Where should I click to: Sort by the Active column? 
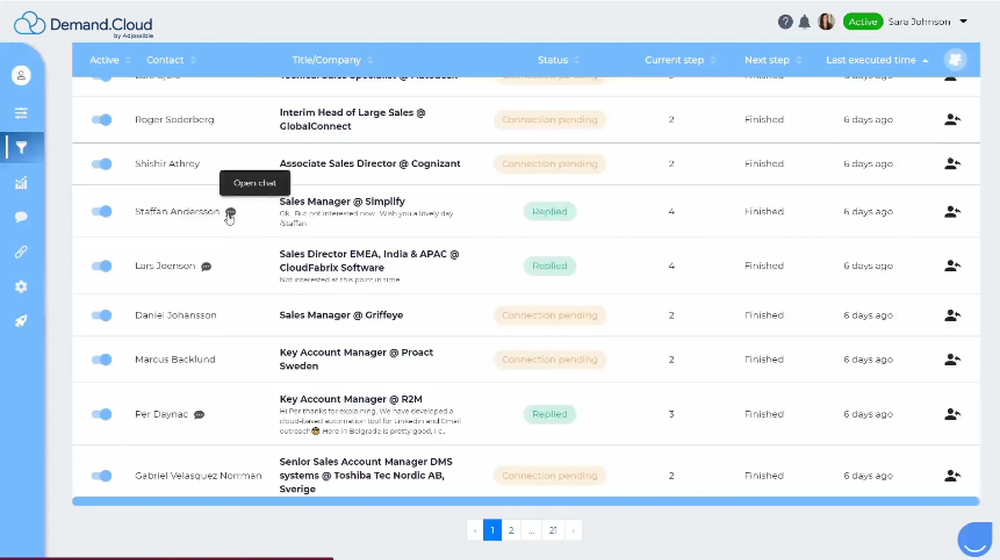tap(110, 60)
